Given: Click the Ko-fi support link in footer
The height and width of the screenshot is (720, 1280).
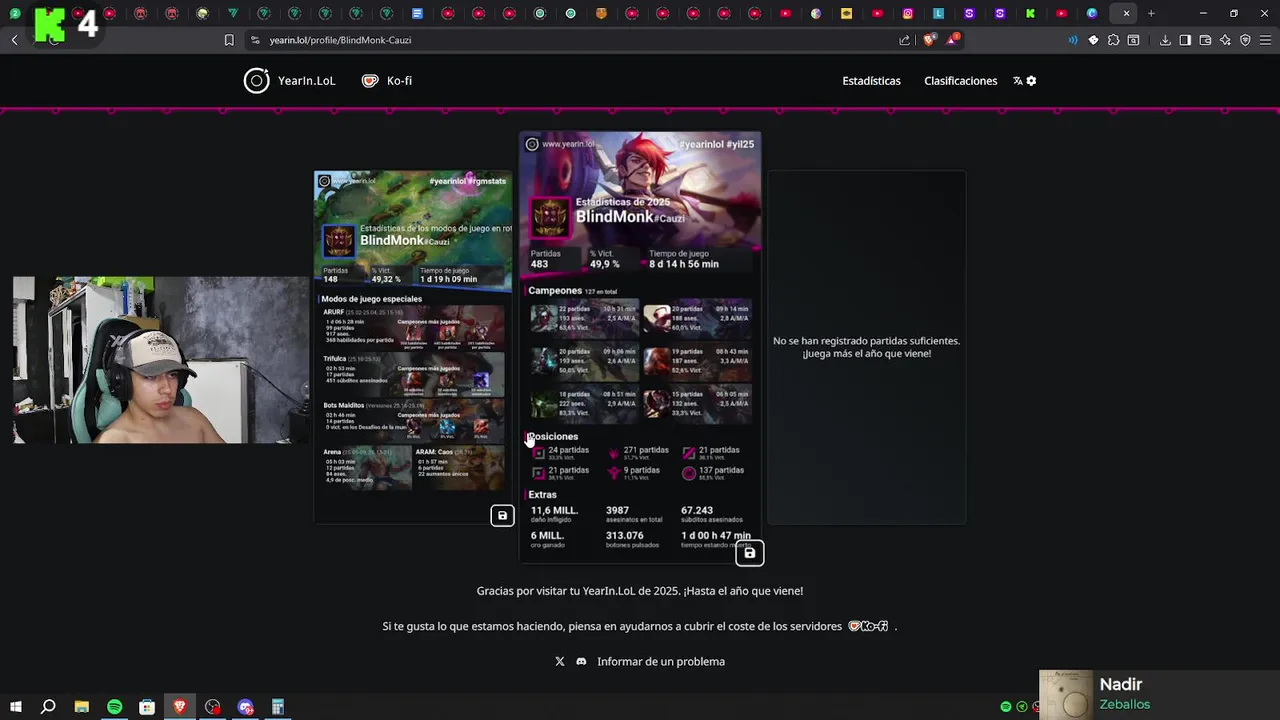Looking at the screenshot, I should (x=868, y=626).
